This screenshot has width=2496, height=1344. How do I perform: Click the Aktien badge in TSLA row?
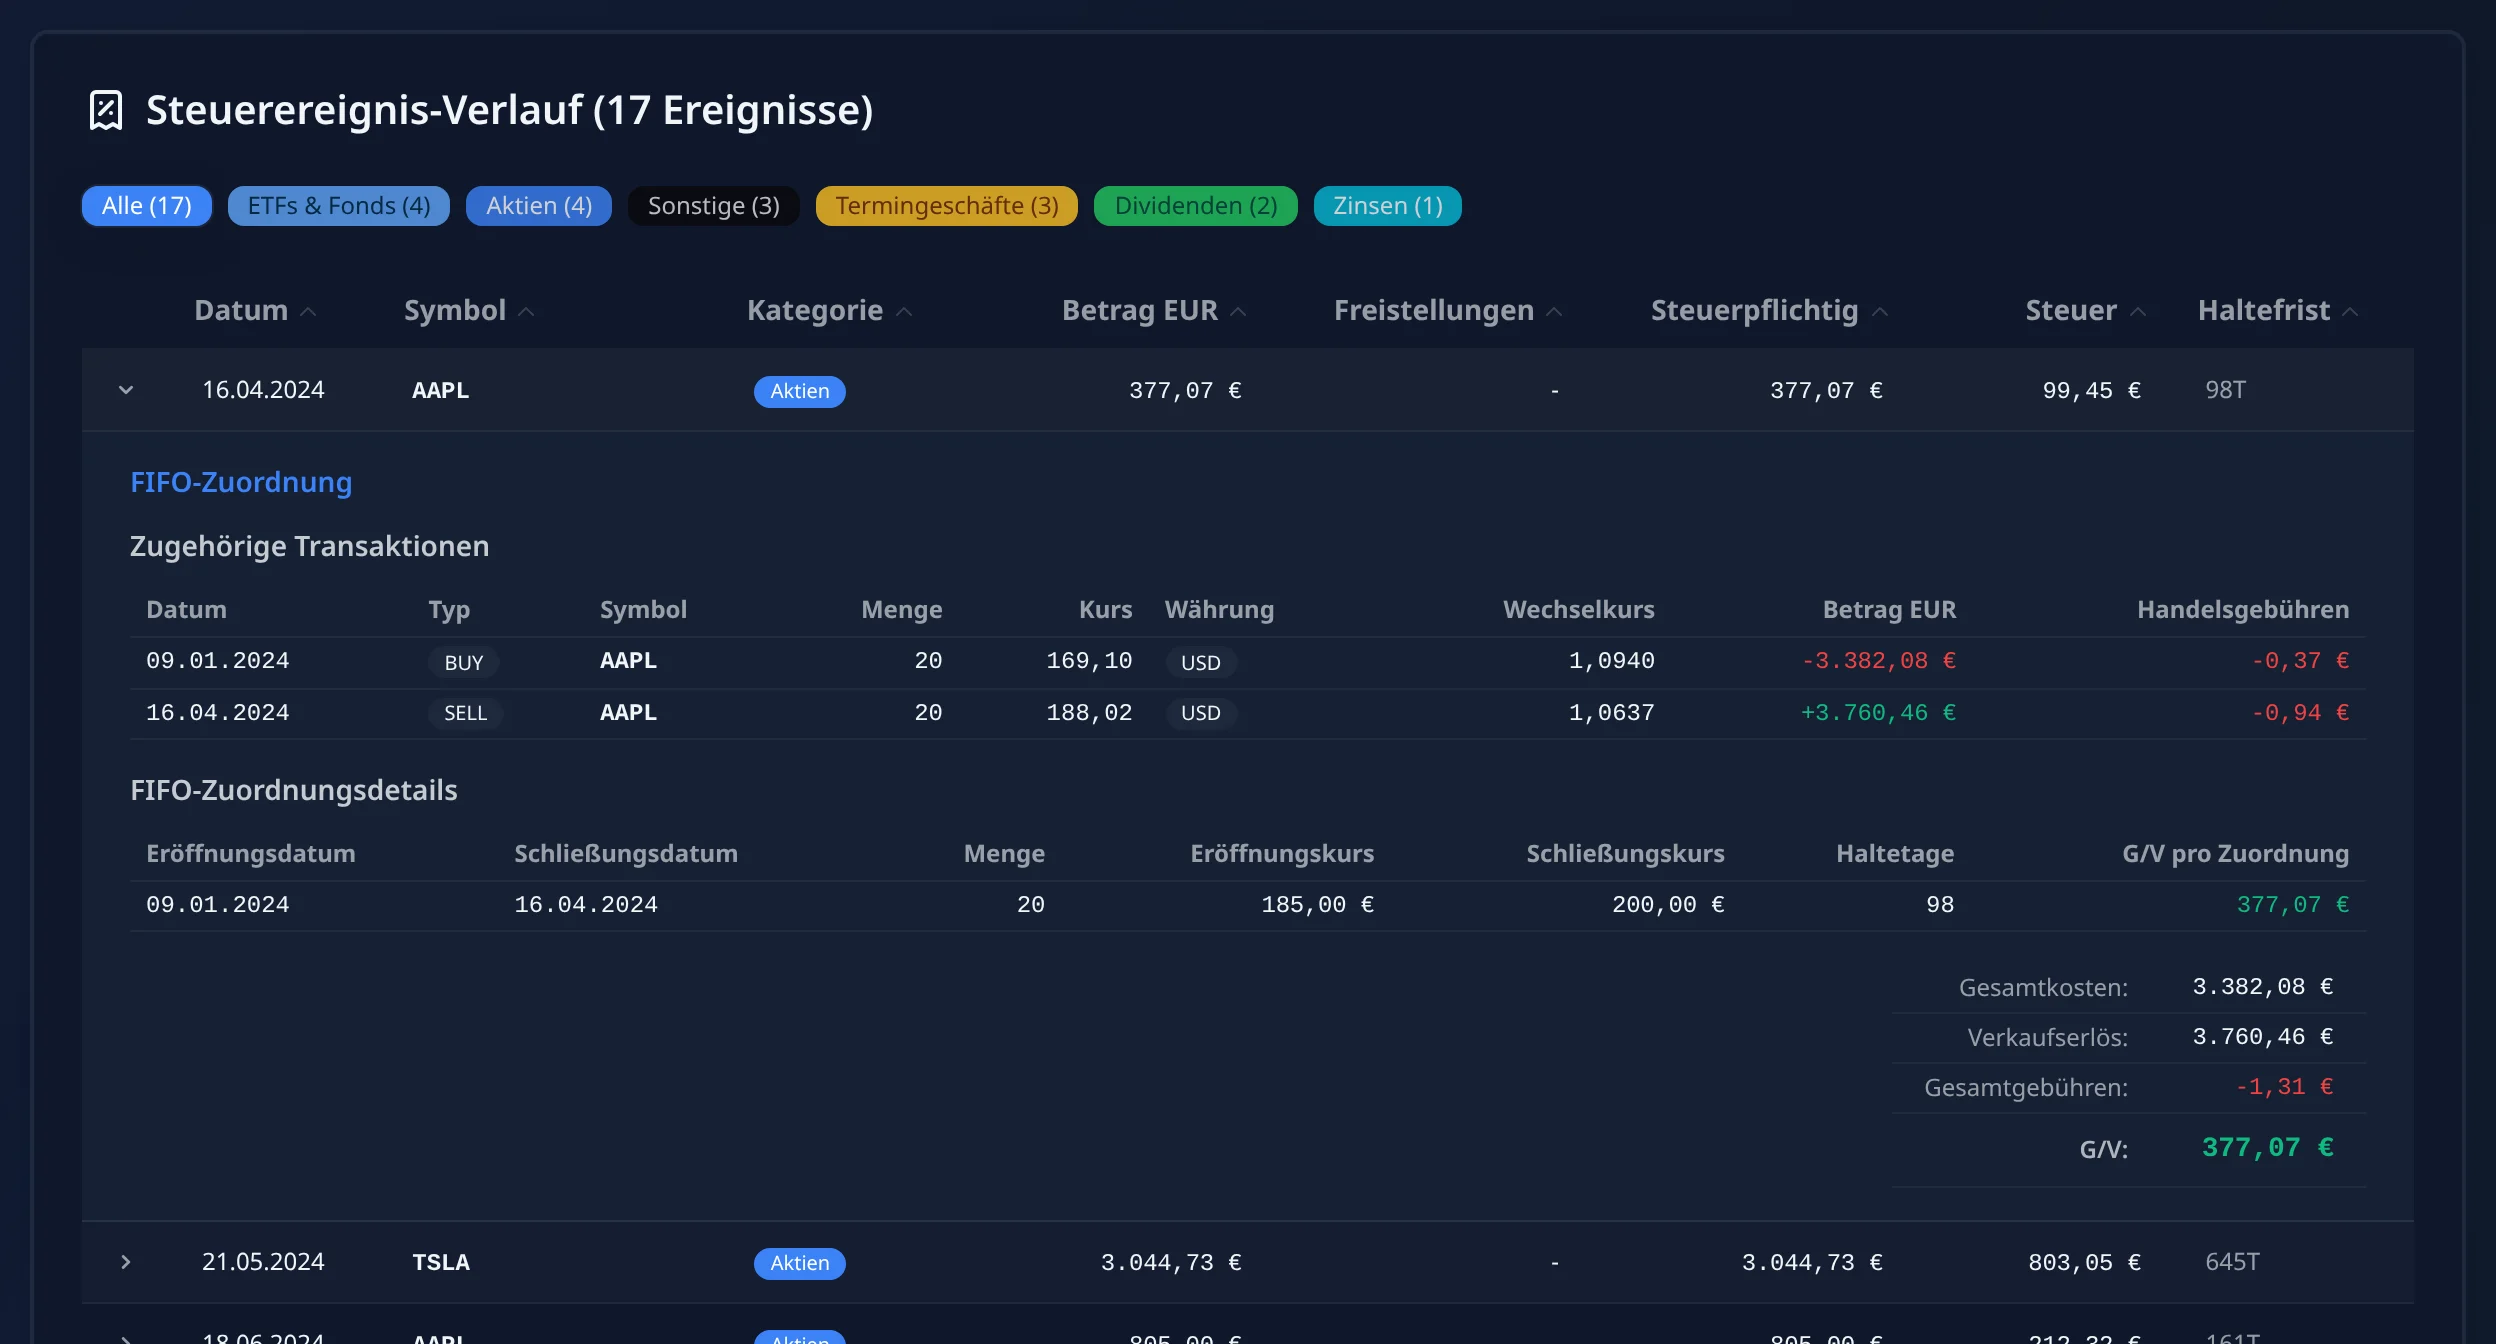pos(800,1263)
